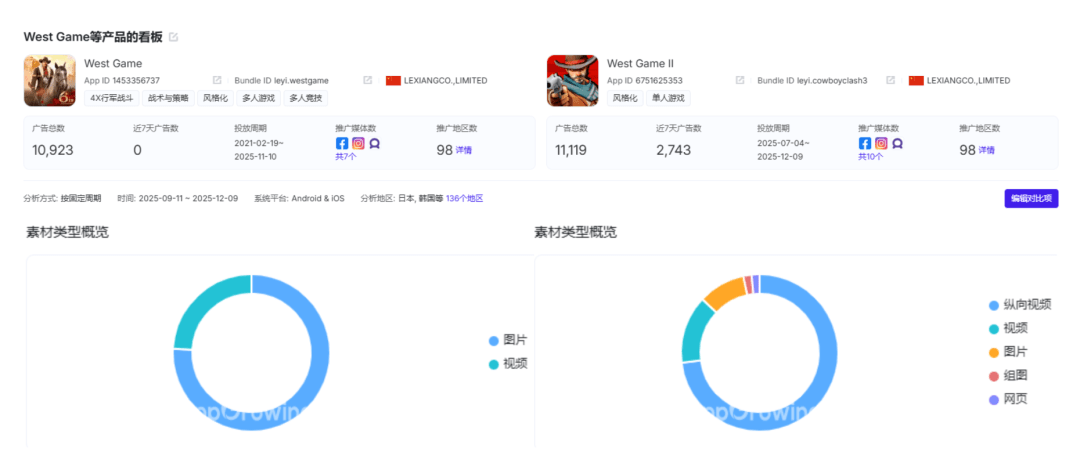Click the 编辑对比项 button
This screenshot has height=470, width=1080.
coord(1031,198)
